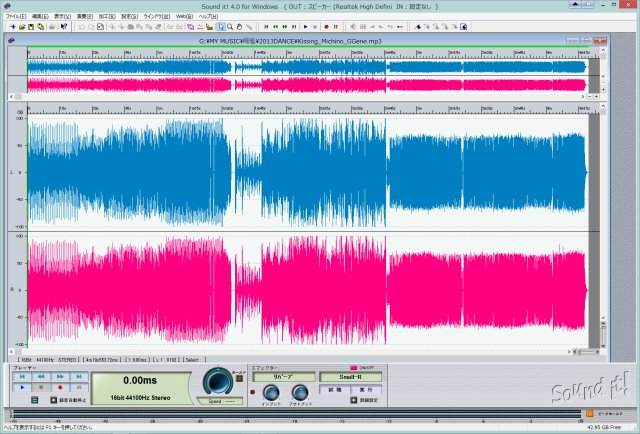
Task: Select the hand scroll tool
Action: [240, 27]
